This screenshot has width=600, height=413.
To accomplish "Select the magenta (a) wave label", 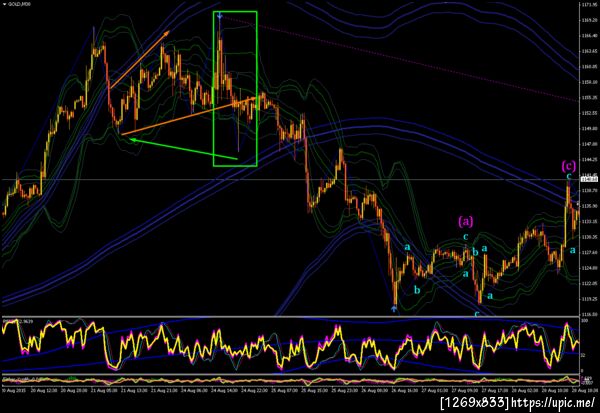I will (466, 221).
